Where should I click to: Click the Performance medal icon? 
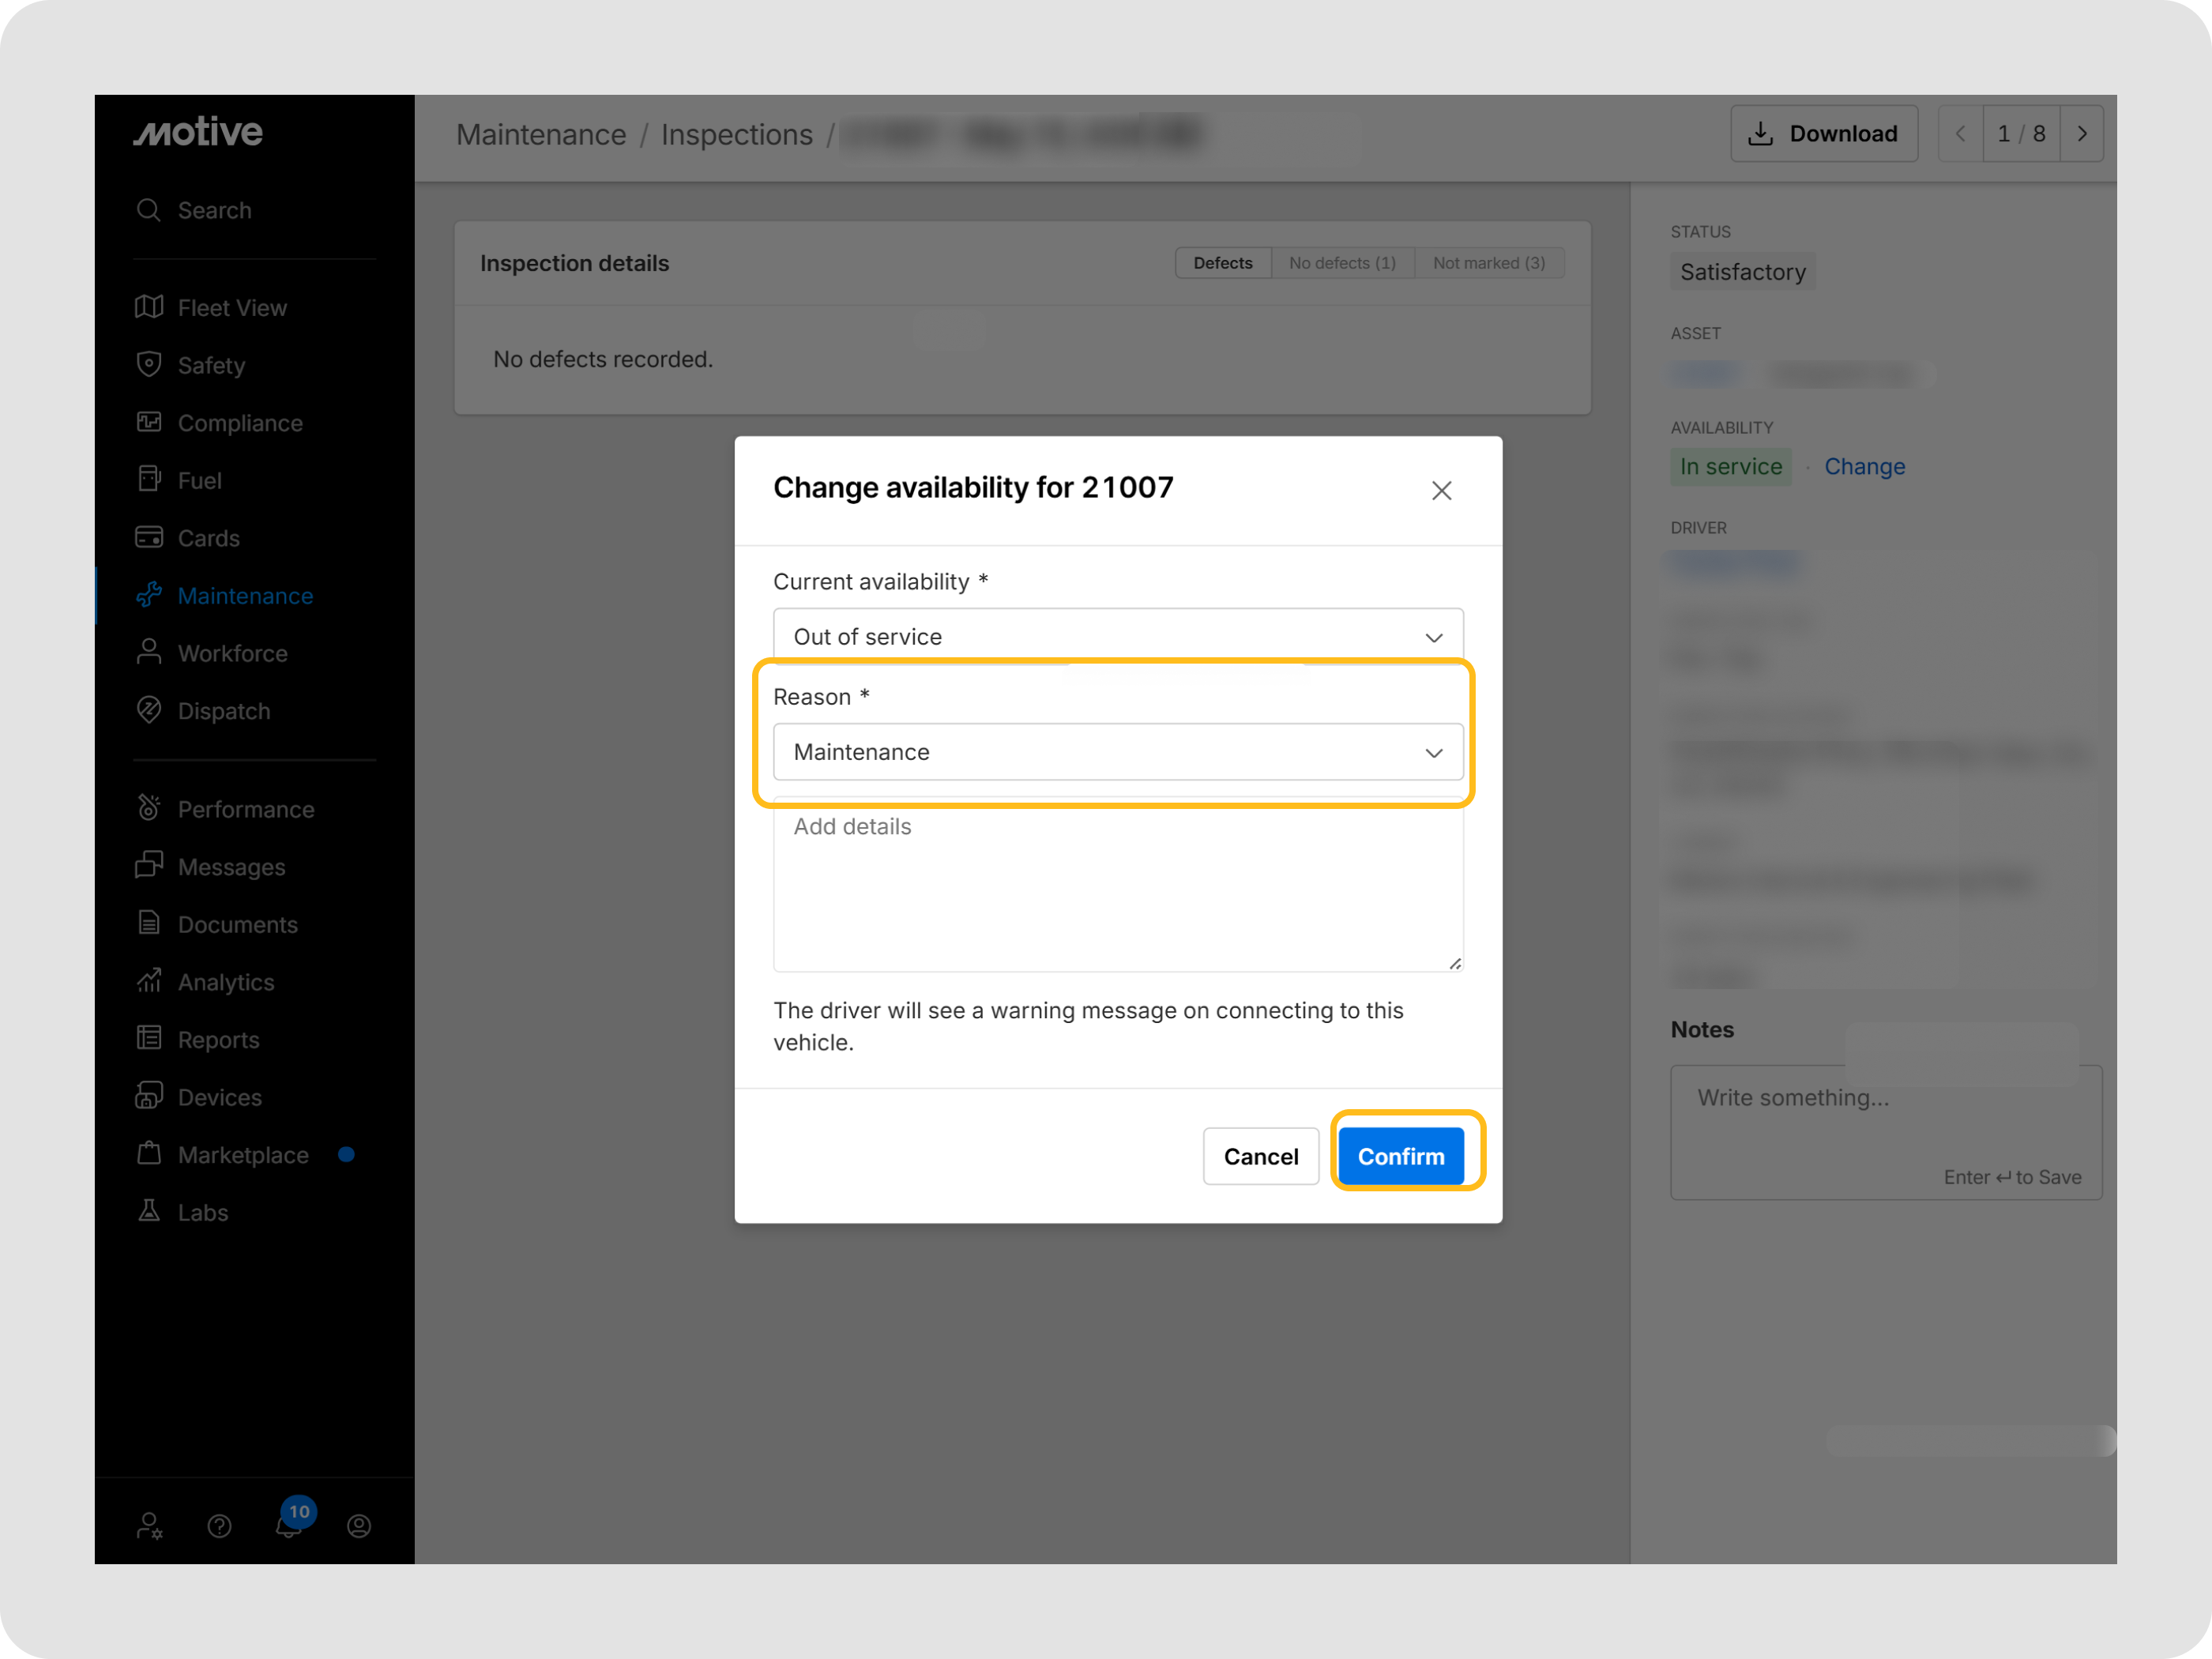149,808
